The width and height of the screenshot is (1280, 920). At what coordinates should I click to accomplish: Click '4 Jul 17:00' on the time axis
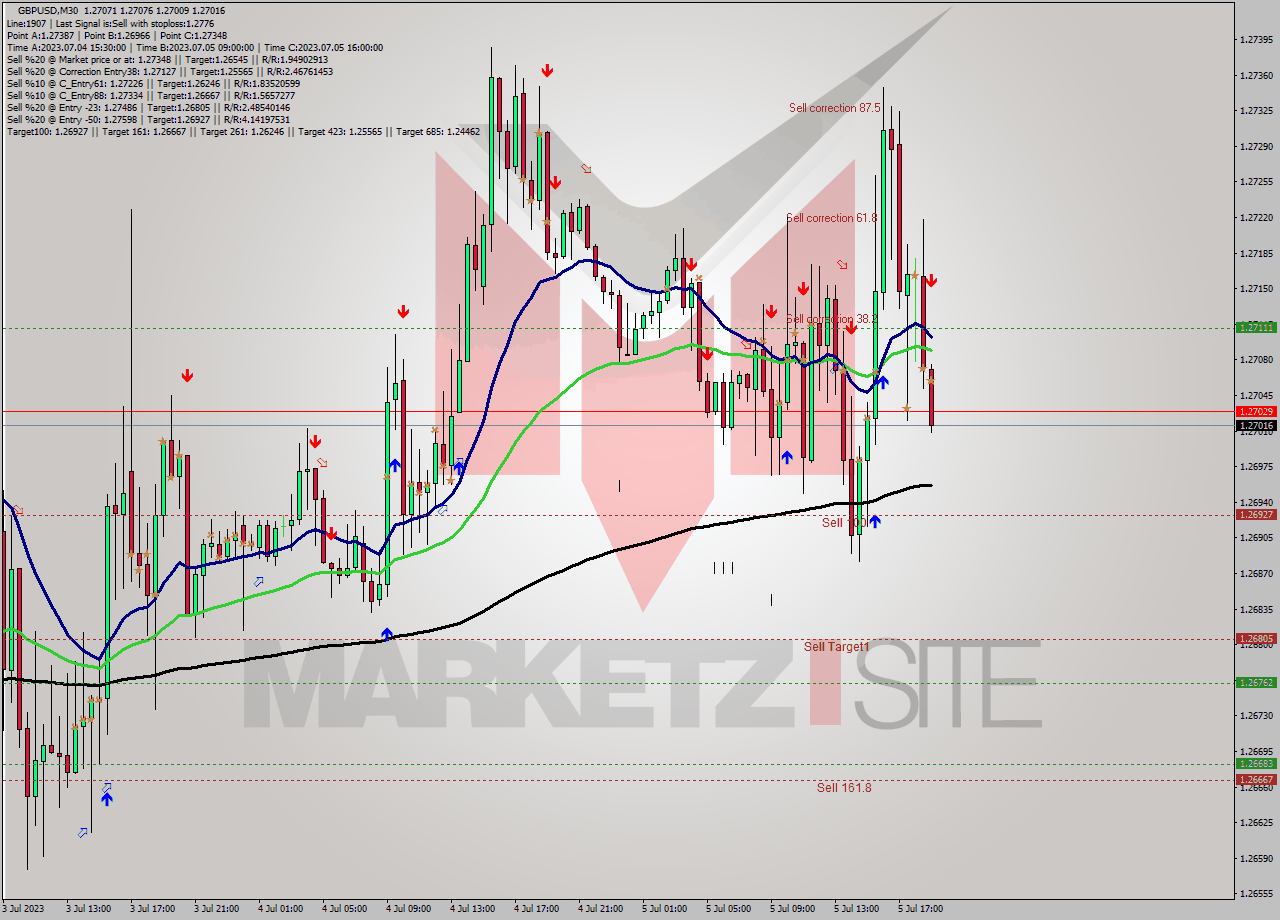(535, 909)
